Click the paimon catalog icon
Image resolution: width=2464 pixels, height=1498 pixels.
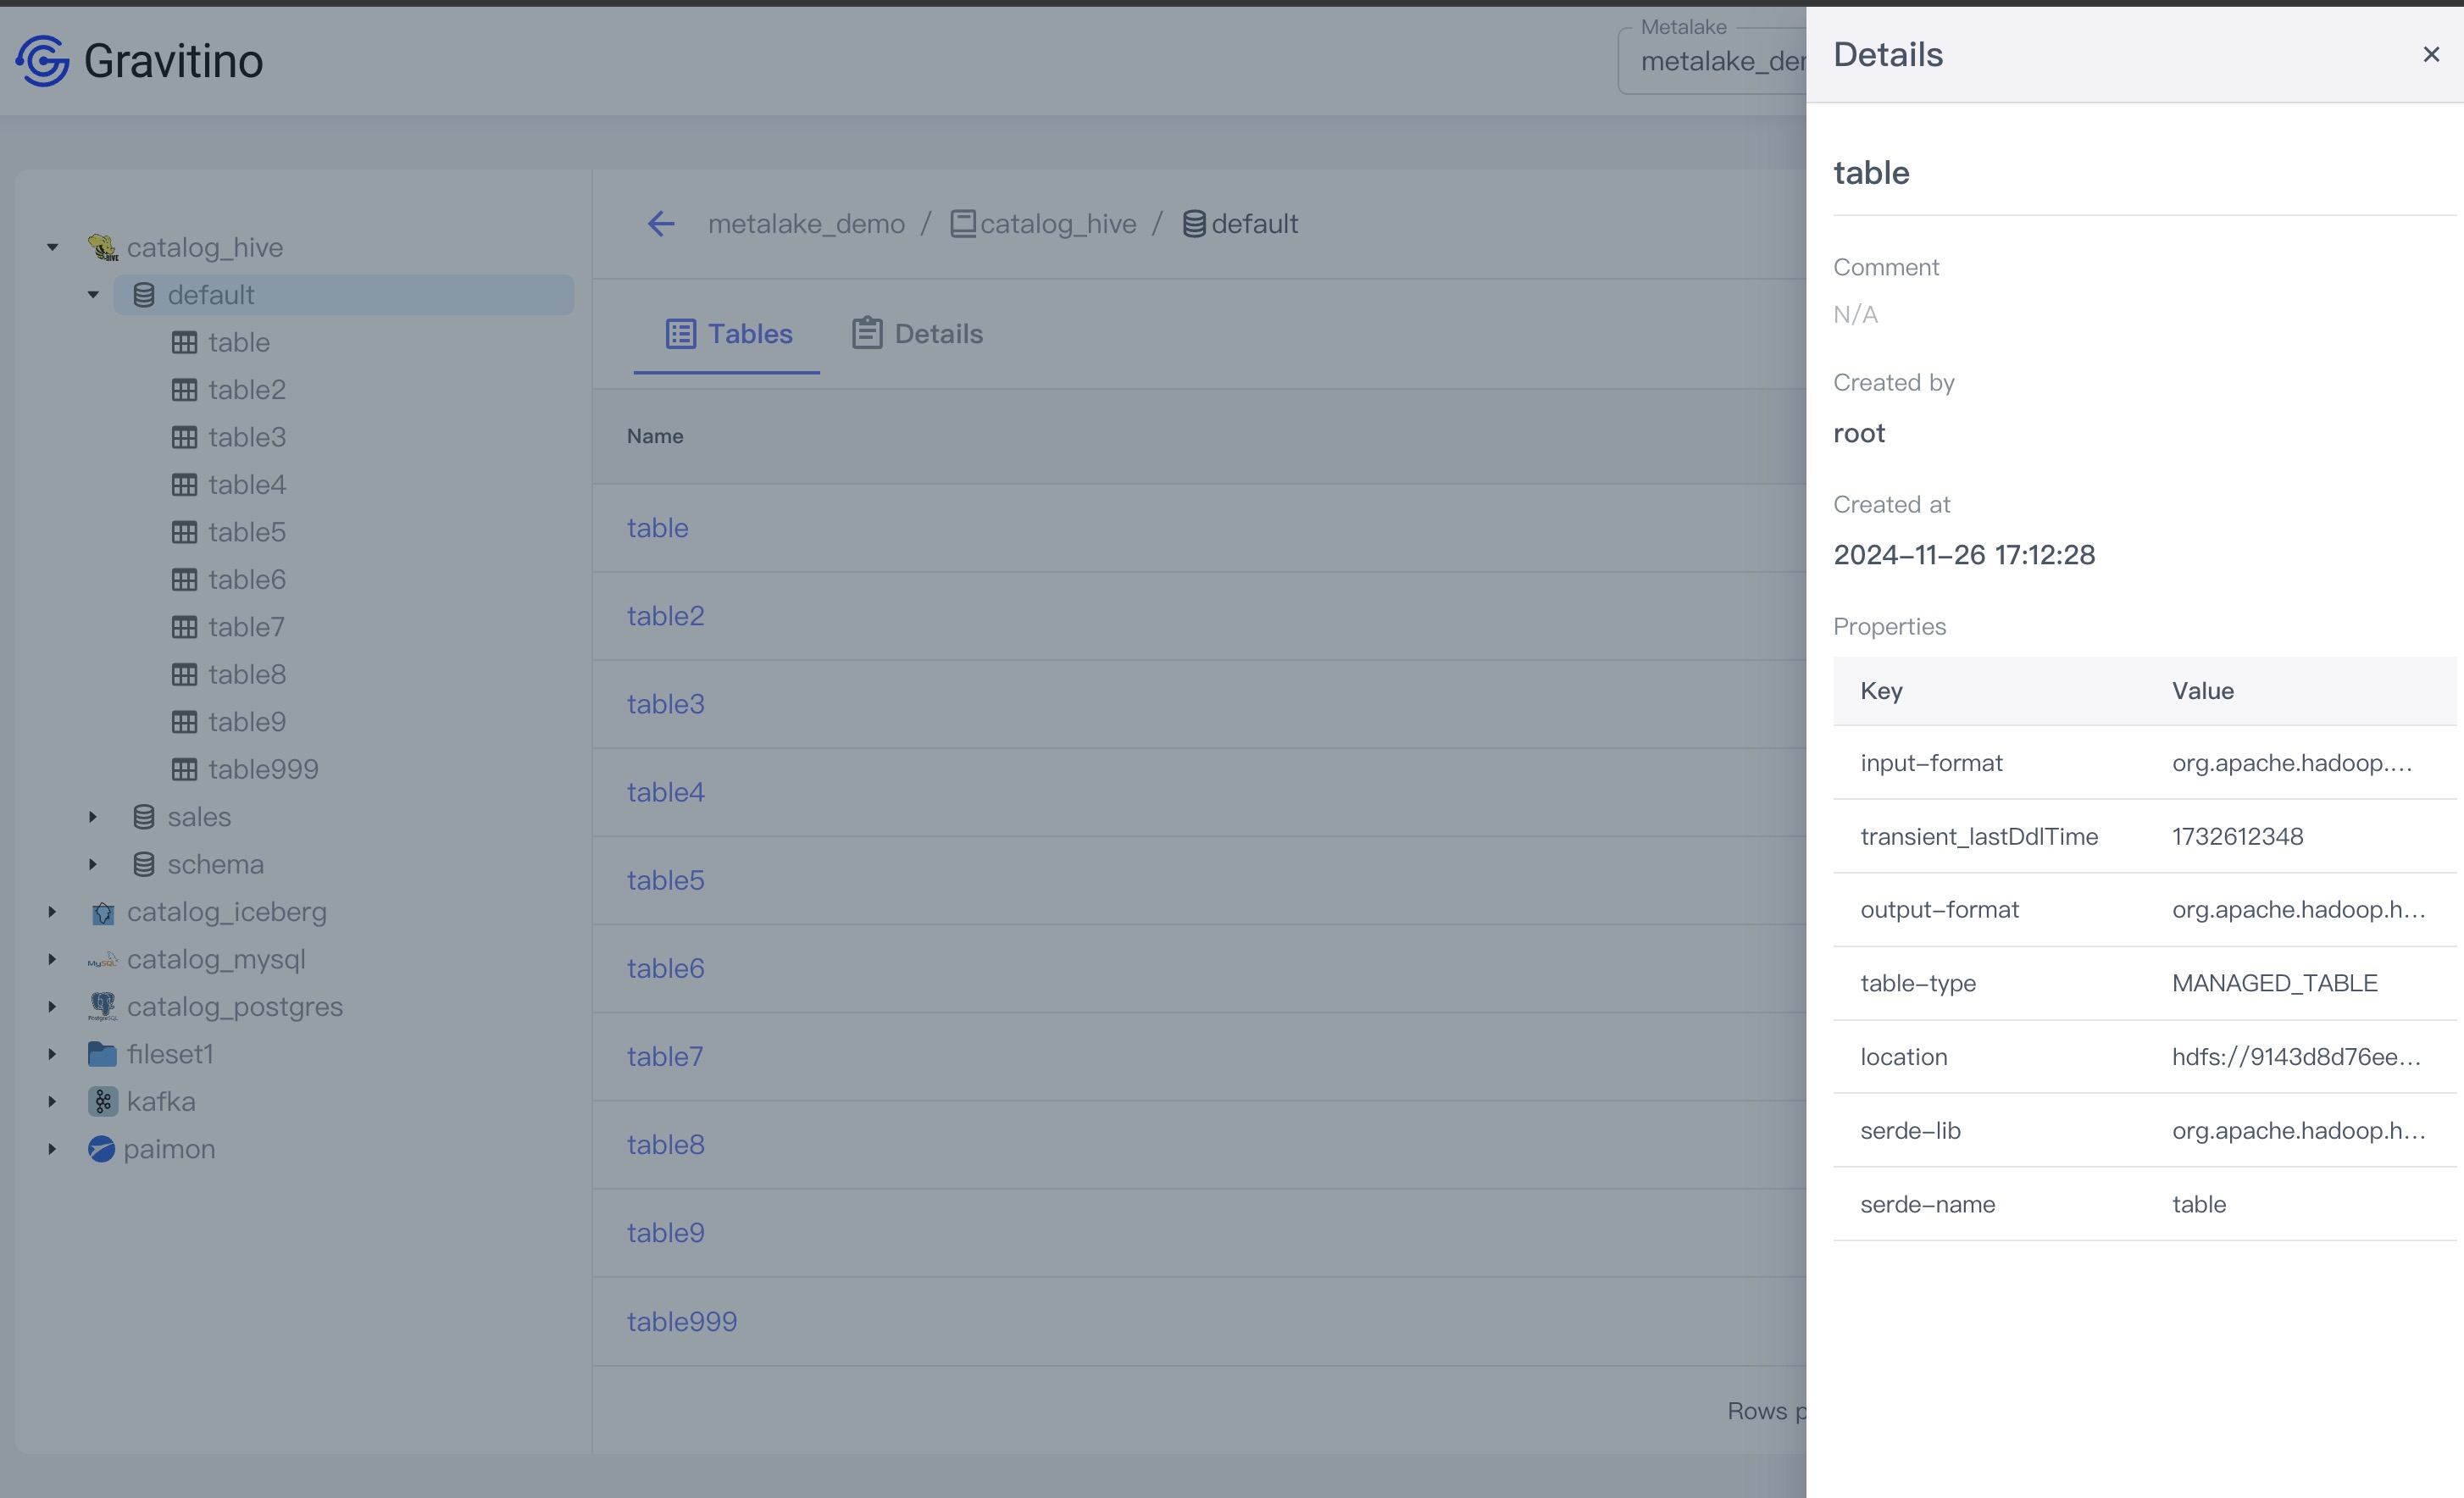(x=101, y=1149)
